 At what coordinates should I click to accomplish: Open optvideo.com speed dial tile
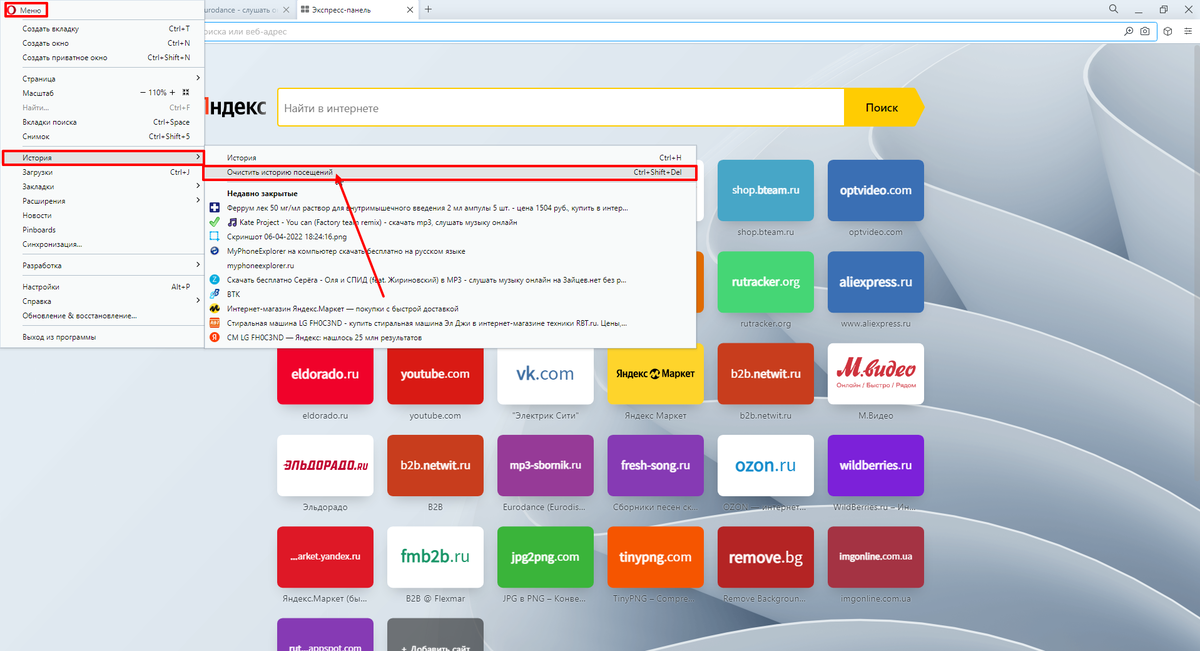(x=876, y=190)
